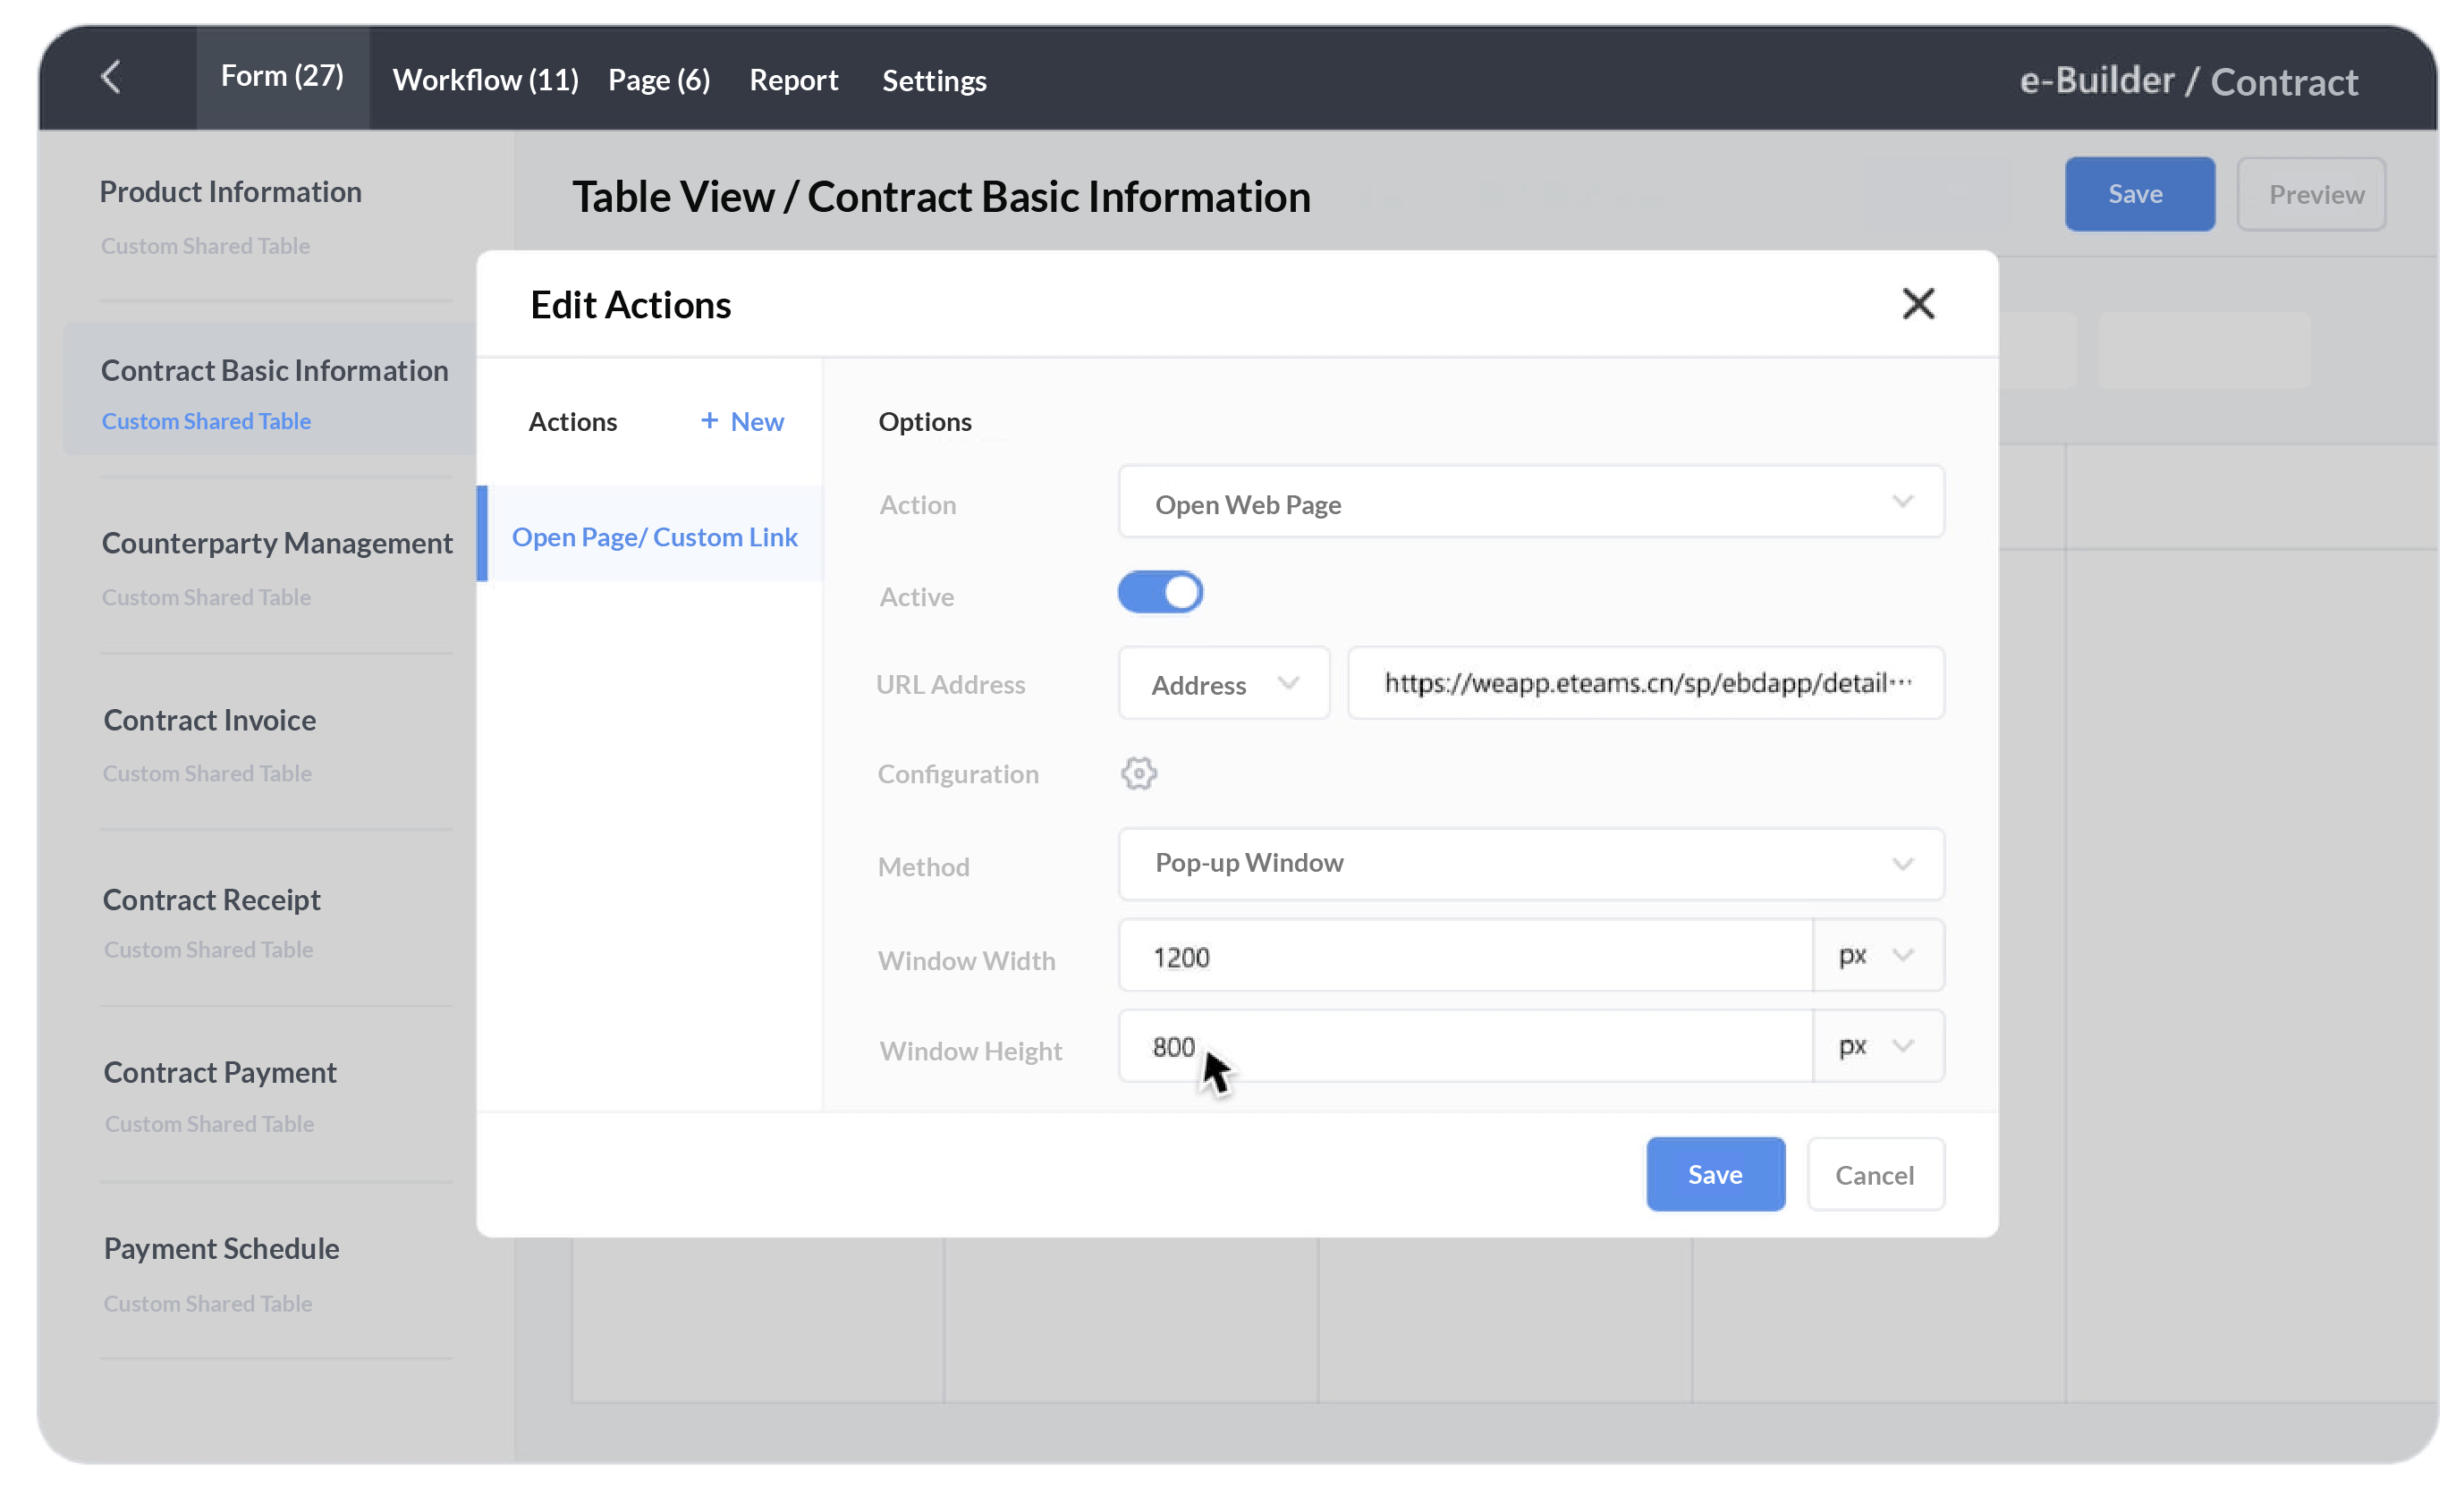
Task: Select Contract Invoice in the sidebar
Action: click(209, 719)
